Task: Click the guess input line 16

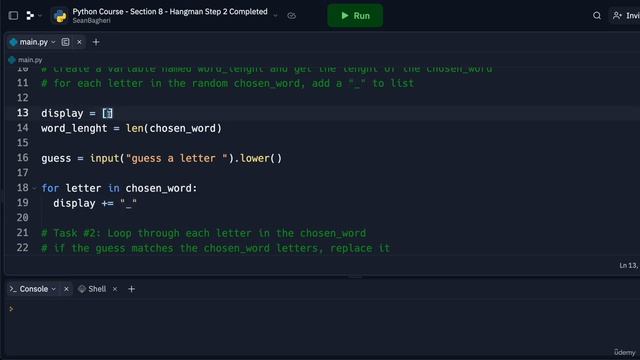Action: (162, 158)
